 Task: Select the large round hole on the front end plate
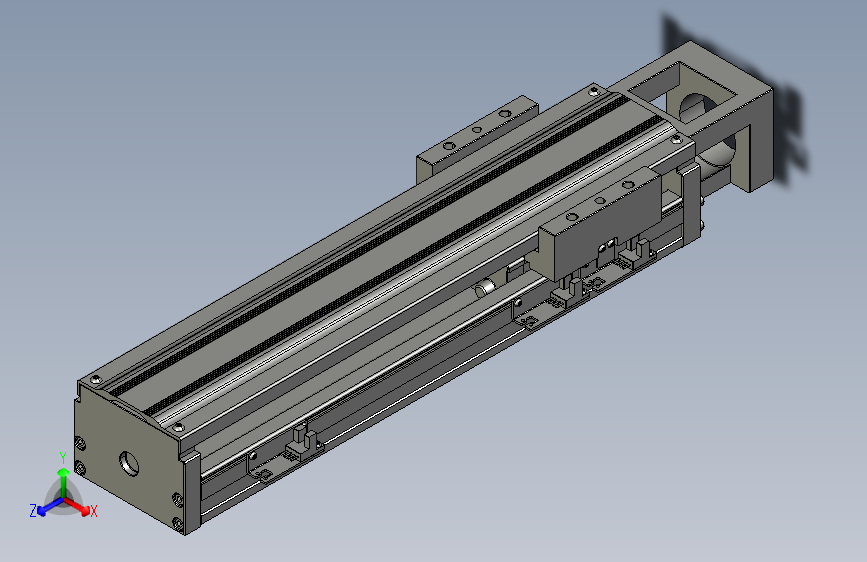click(x=129, y=464)
